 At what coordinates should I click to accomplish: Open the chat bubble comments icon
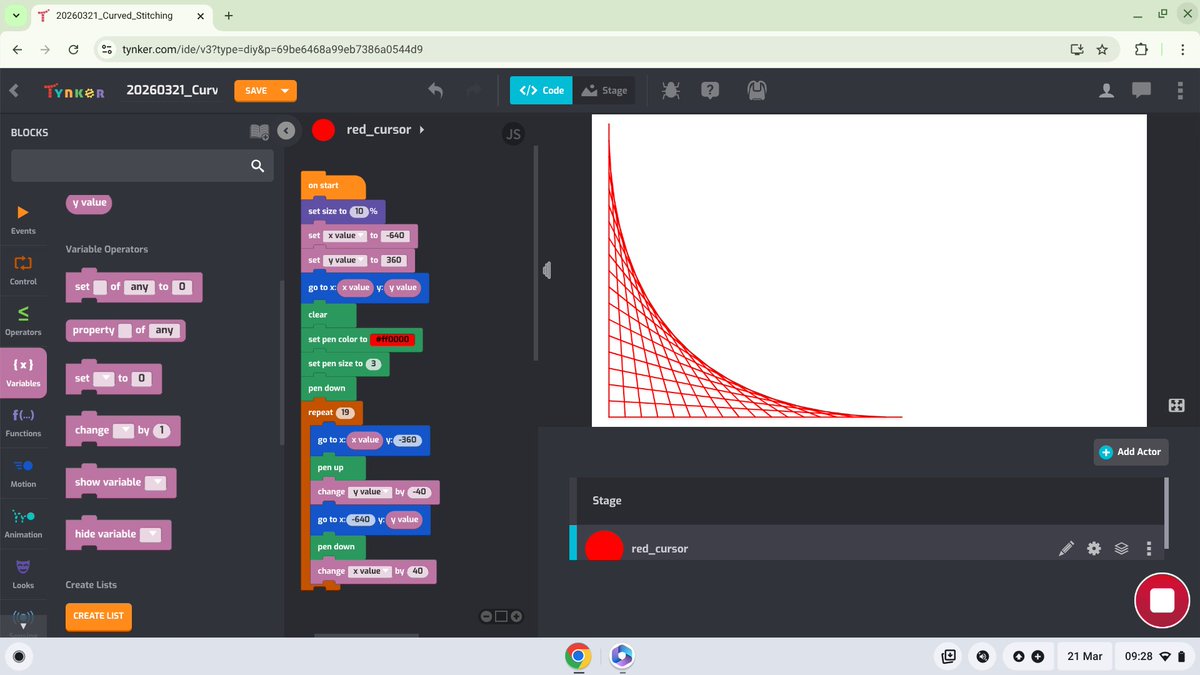[1142, 90]
